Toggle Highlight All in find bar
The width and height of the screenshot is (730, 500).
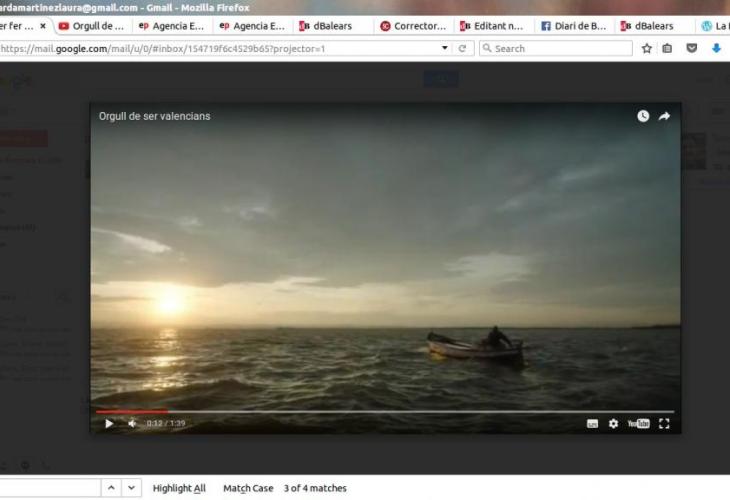[179, 488]
